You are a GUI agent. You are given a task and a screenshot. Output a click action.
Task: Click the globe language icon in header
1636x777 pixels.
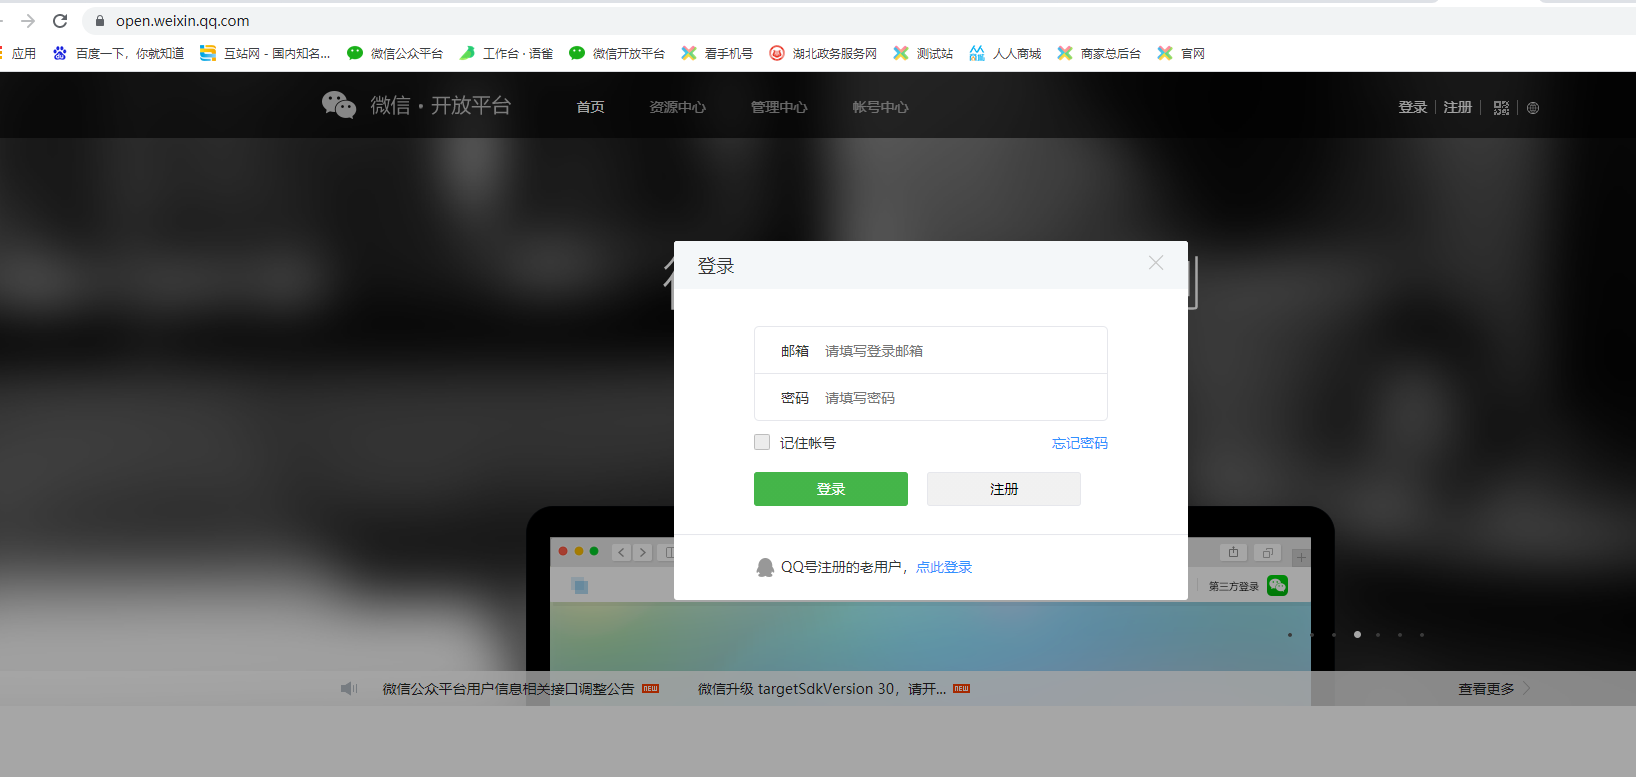(x=1533, y=108)
